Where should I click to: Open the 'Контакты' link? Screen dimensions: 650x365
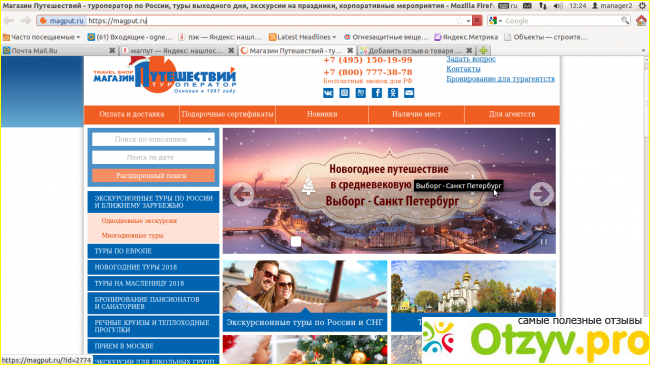pyautogui.click(x=463, y=69)
